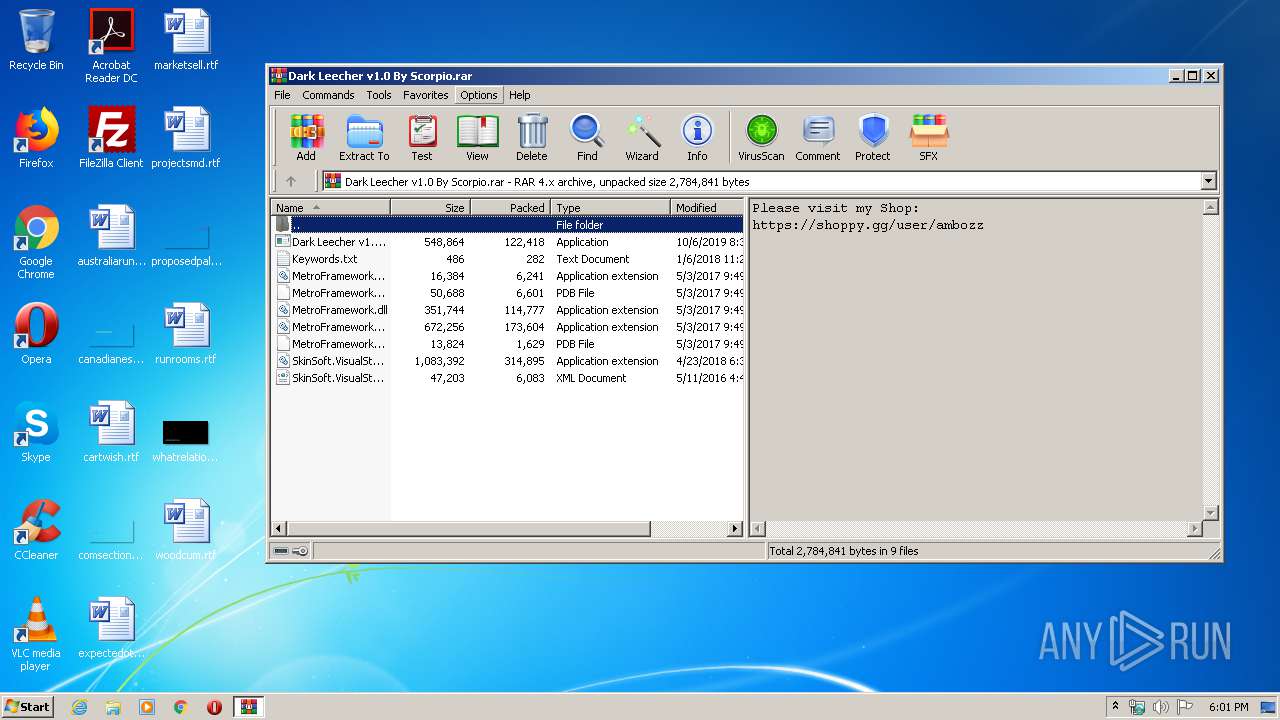Select the SkinSoft XML Document row
The image size is (1280, 720).
click(x=507, y=378)
